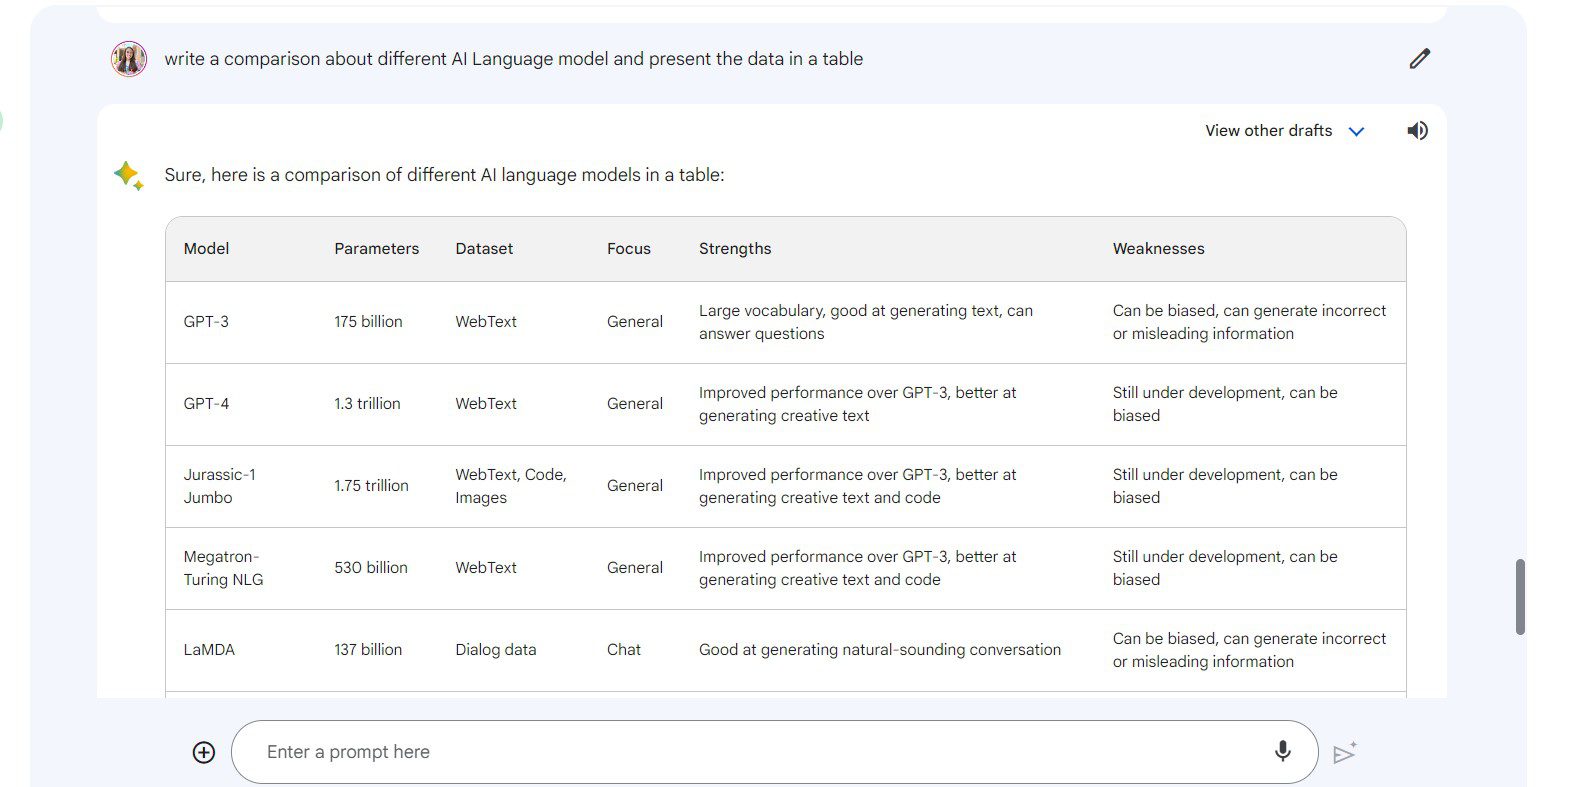Click the Bard sparkle icon
This screenshot has height=787, width=1577.
[128, 176]
